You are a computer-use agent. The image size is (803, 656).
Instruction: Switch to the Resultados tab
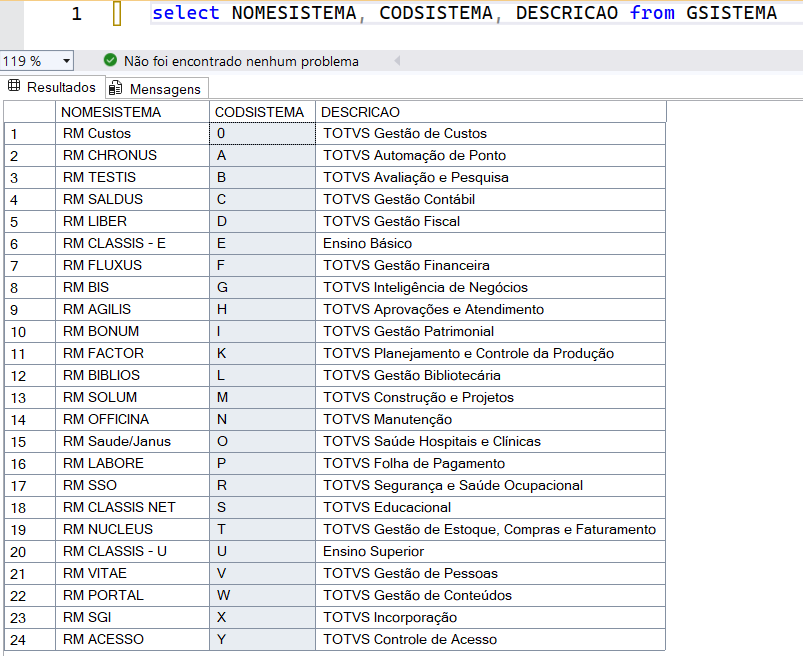[x=53, y=87]
